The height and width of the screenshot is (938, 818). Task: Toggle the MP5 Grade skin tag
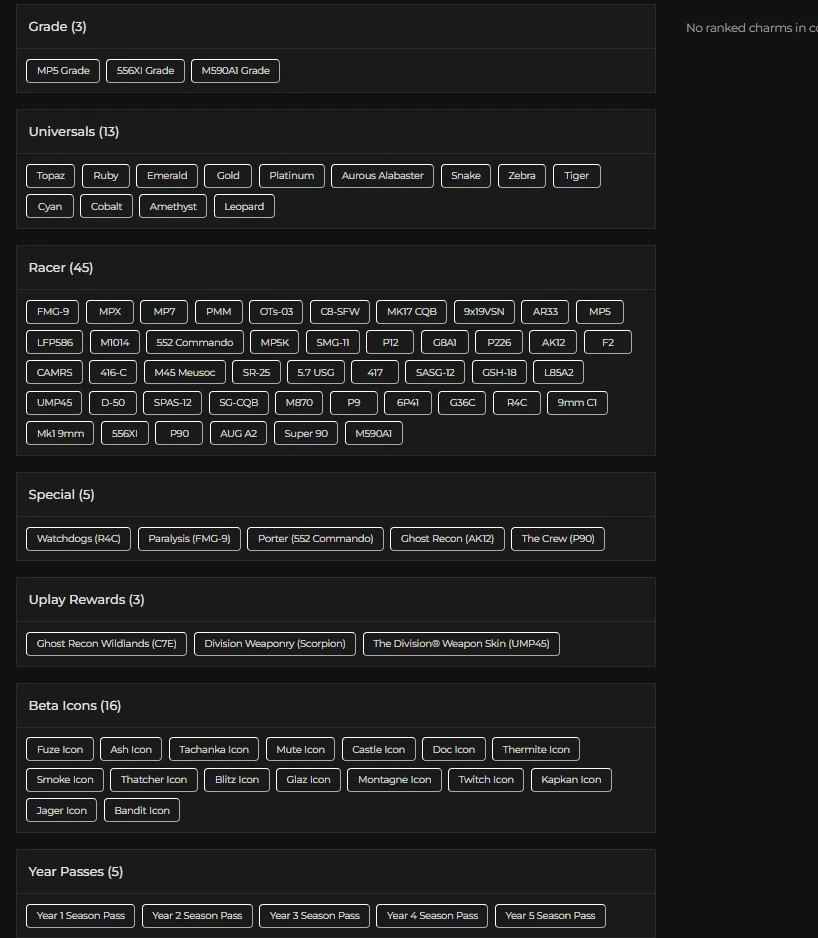63,71
